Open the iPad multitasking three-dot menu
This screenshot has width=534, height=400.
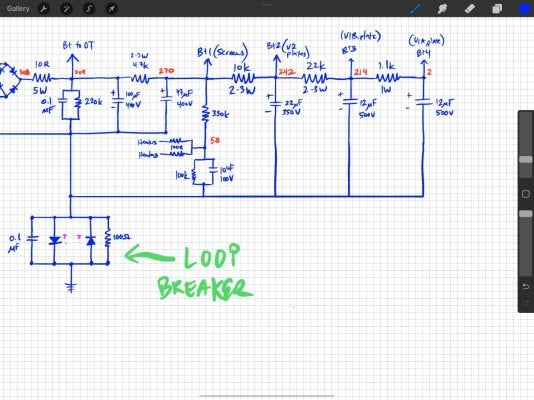pos(267,5)
